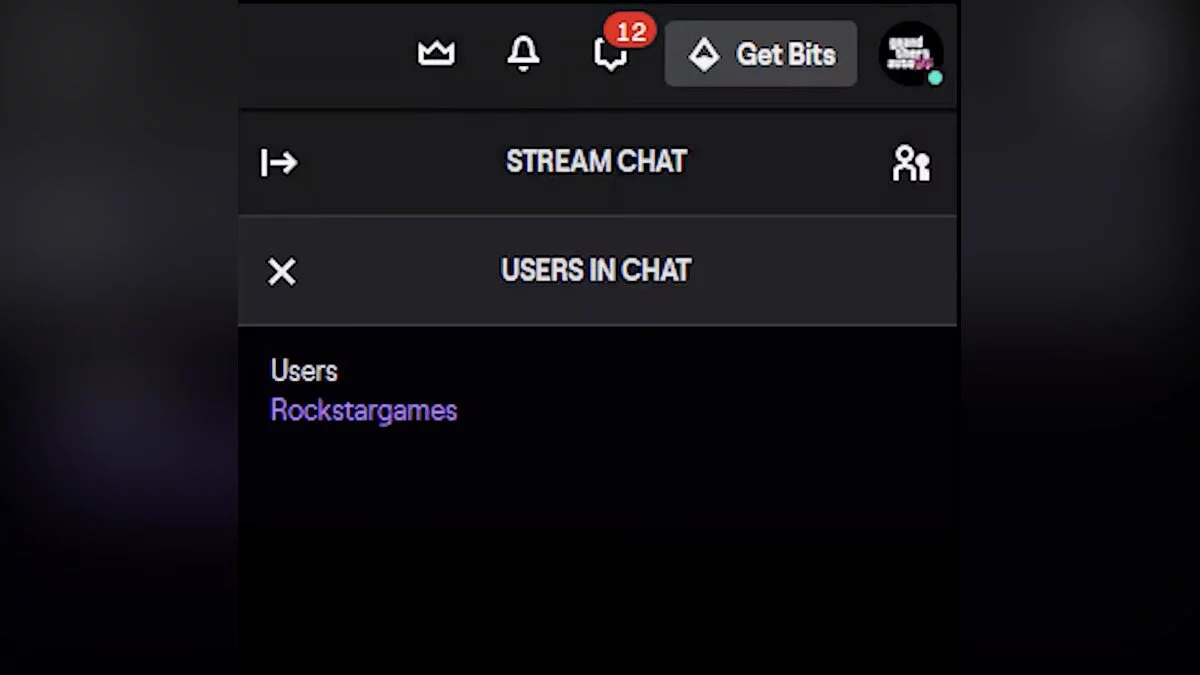Click the USERS IN CHAT heading
This screenshot has width=1200, height=675.
pos(596,271)
